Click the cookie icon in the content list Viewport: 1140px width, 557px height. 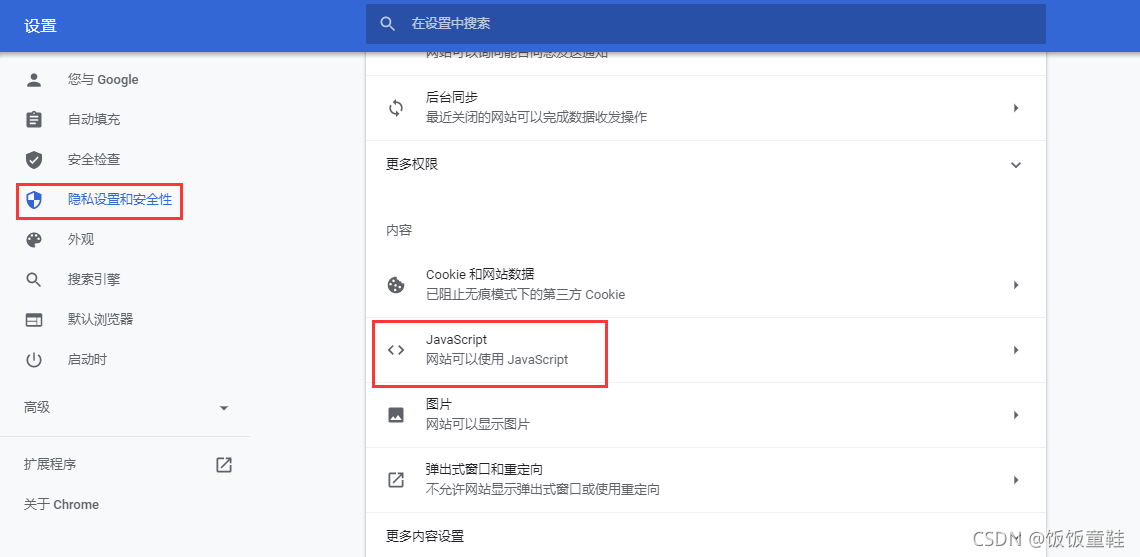(396, 285)
